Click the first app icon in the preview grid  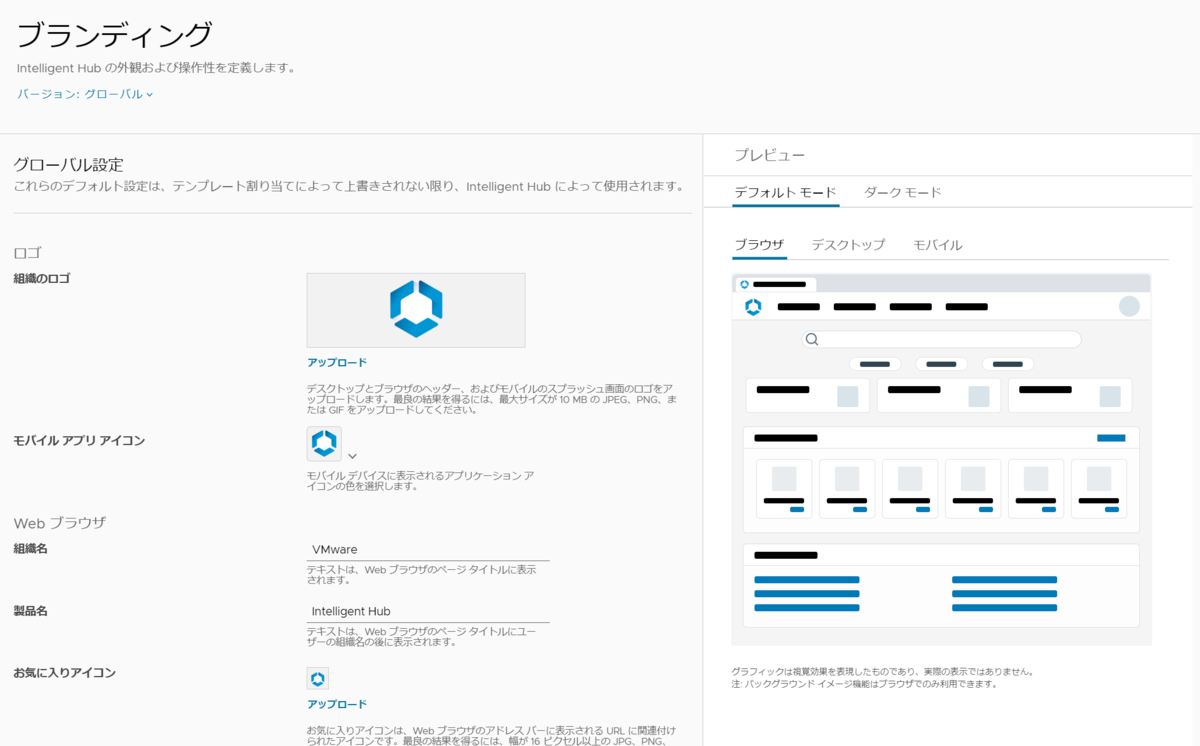coord(784,488)
